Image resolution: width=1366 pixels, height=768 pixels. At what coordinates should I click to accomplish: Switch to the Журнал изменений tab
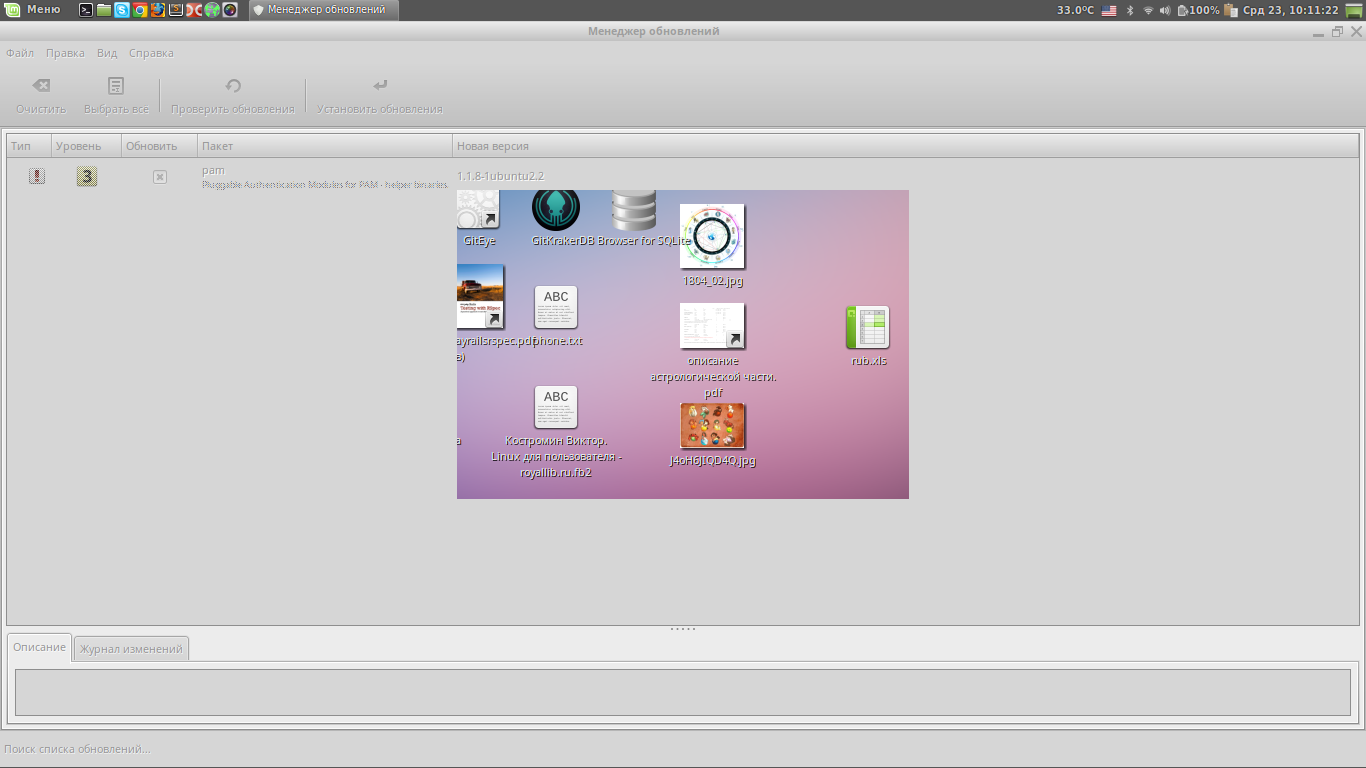pos(131,649)
